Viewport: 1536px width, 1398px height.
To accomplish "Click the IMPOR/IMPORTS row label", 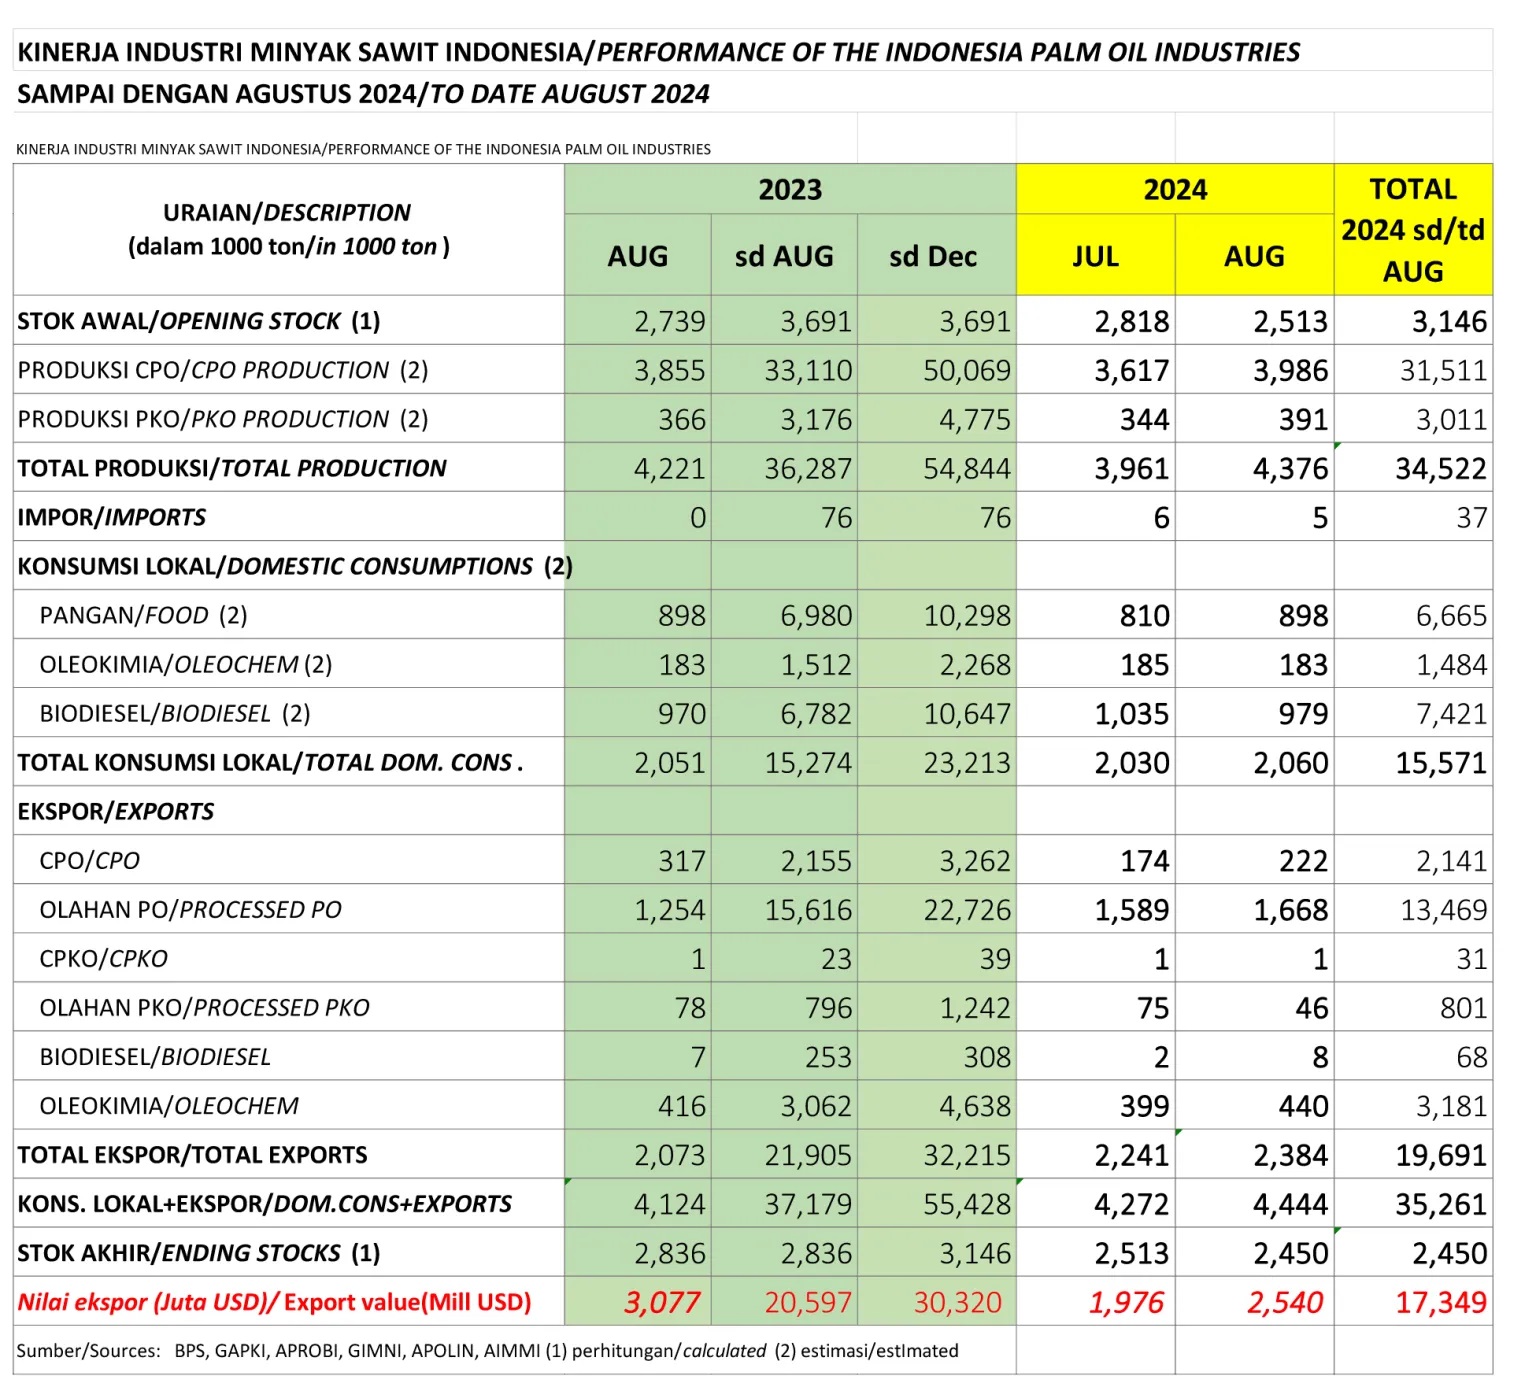I will 111,517.
